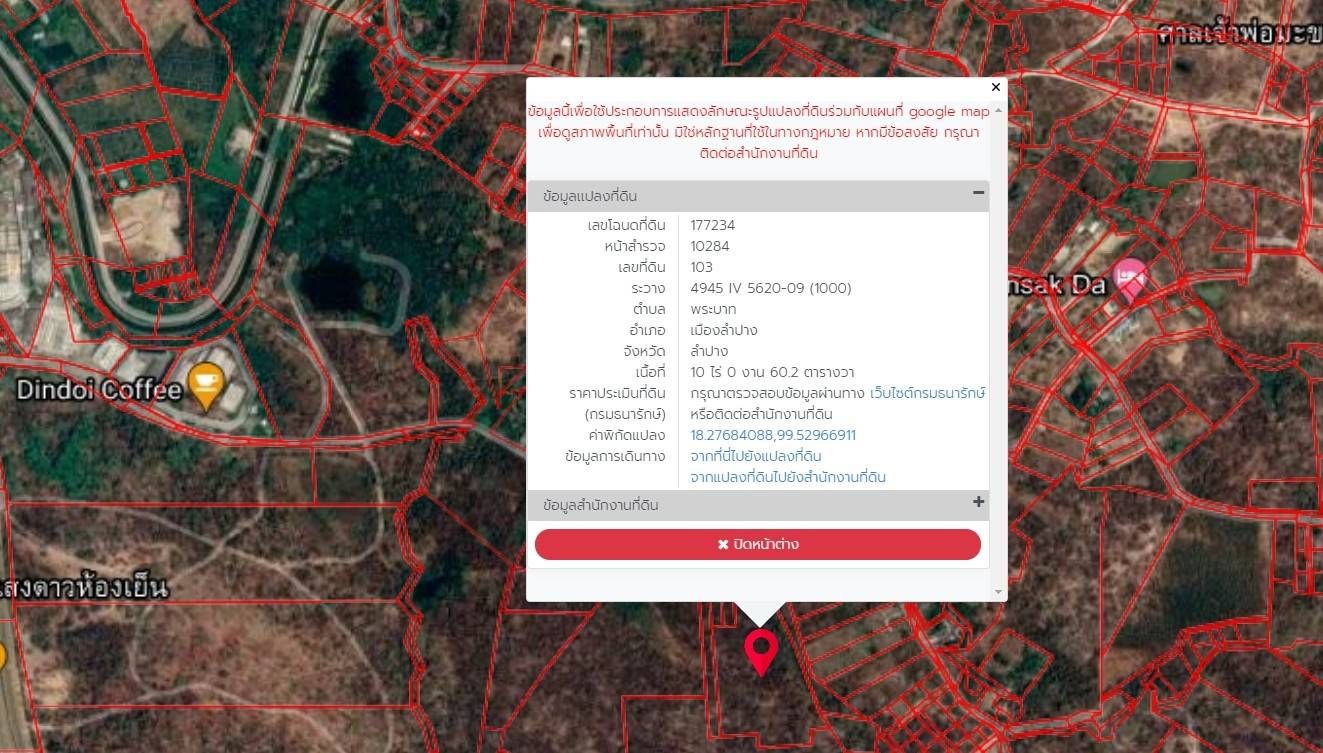Click area value 10 ไร่ 0 งาน 60.2 ตารางวา
This screenshot has height=753, width=1323.
(772, 372)
